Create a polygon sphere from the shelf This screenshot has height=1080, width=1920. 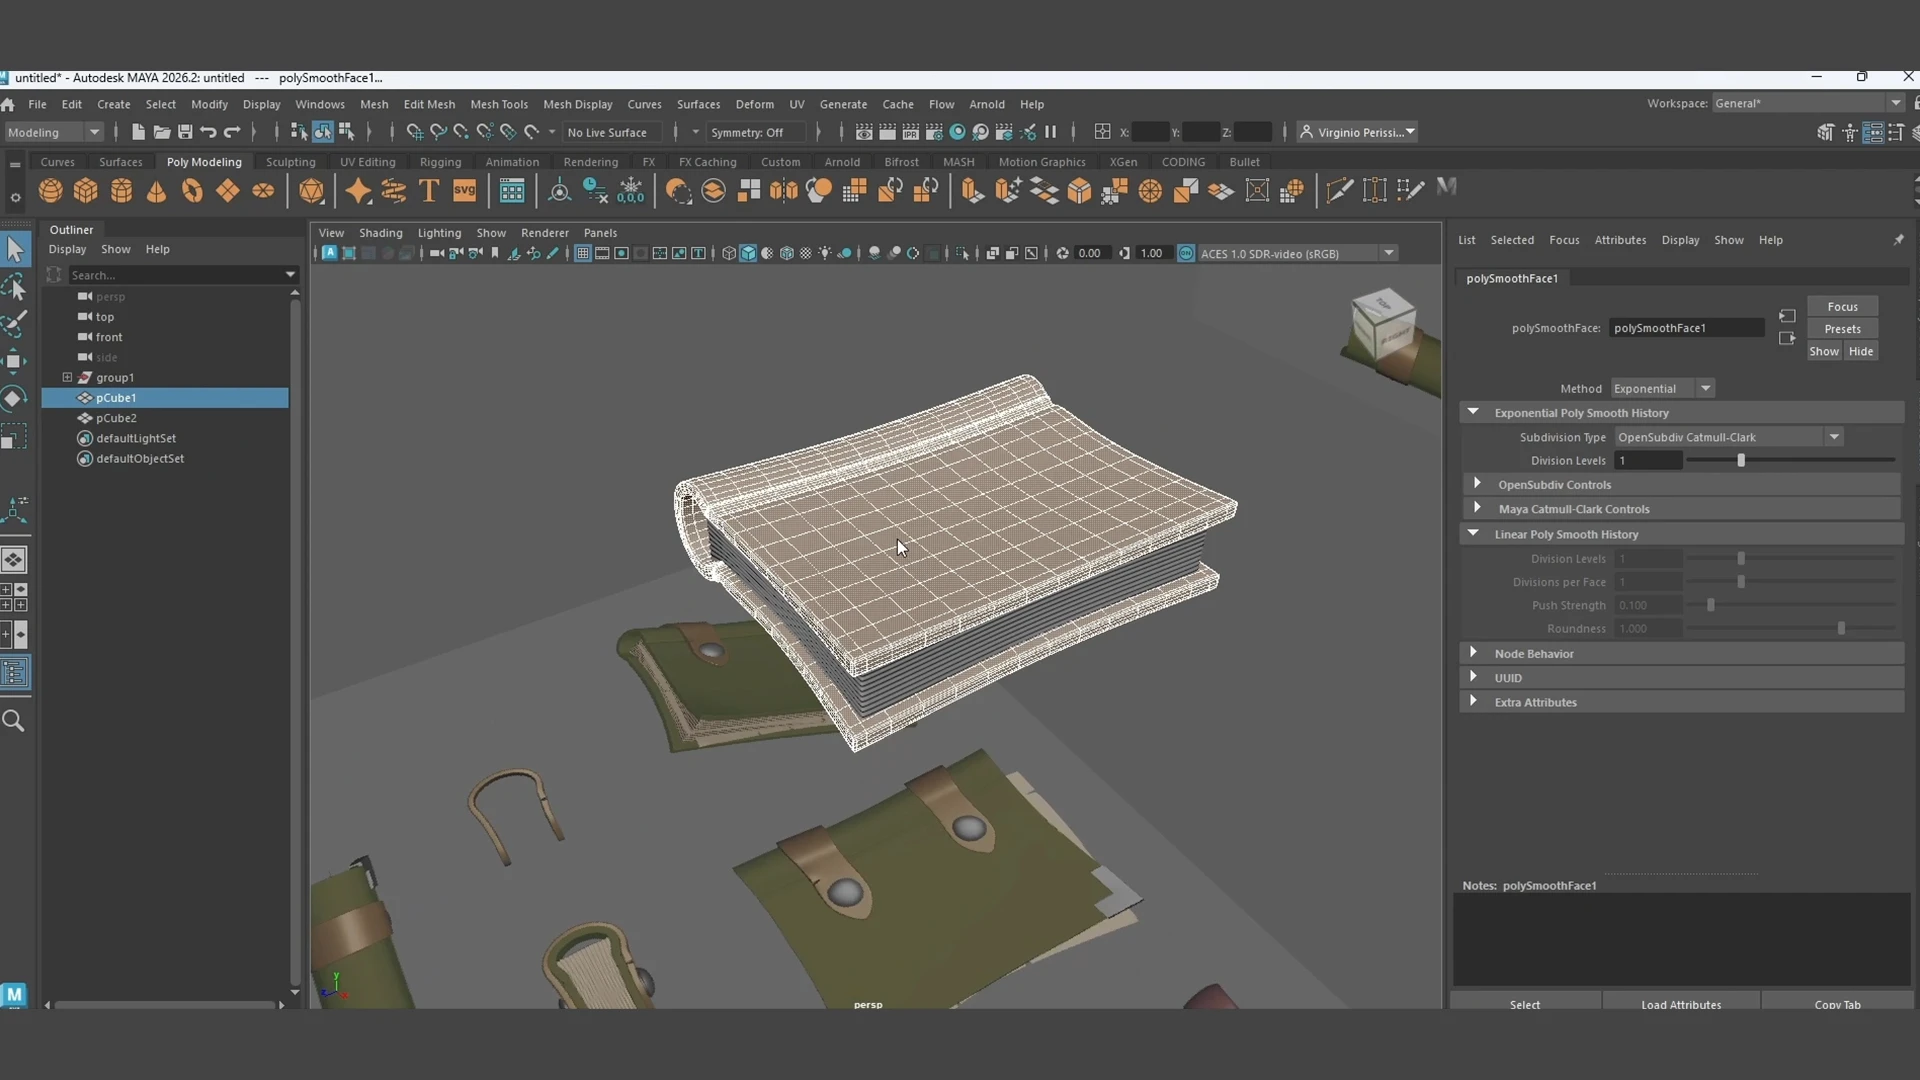(x=50, y=190)
